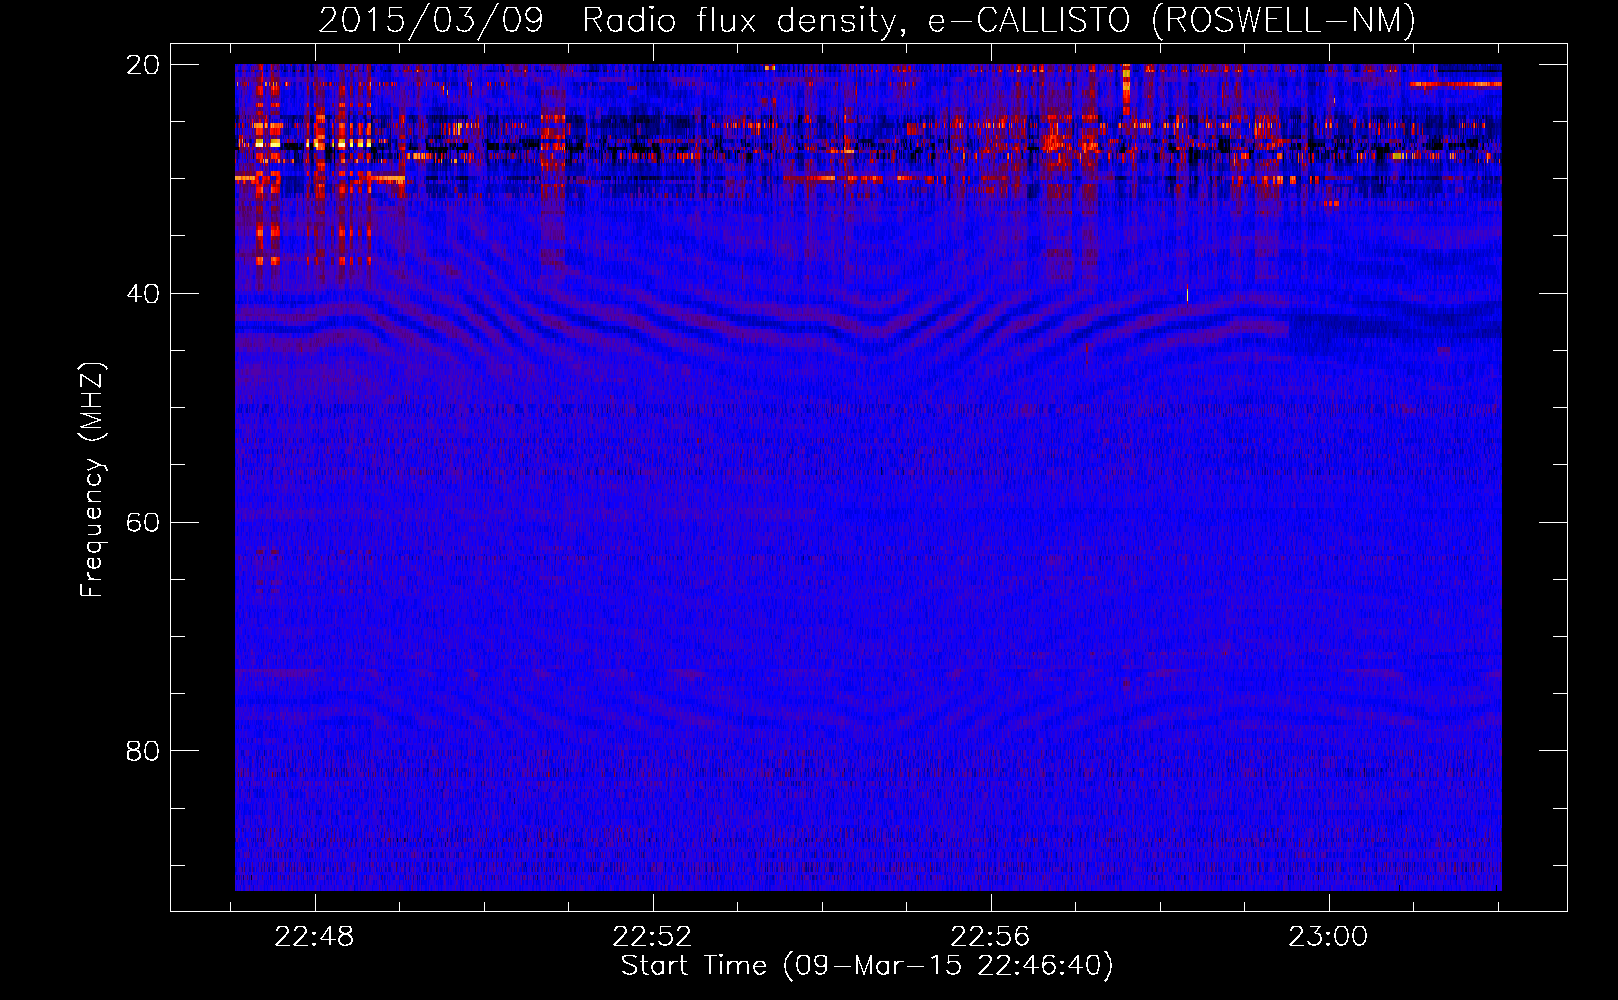Click the 40 frequency tick label
This screenshot has height=1000, width=1618.
pyautogui.click(x=143, y=294)
